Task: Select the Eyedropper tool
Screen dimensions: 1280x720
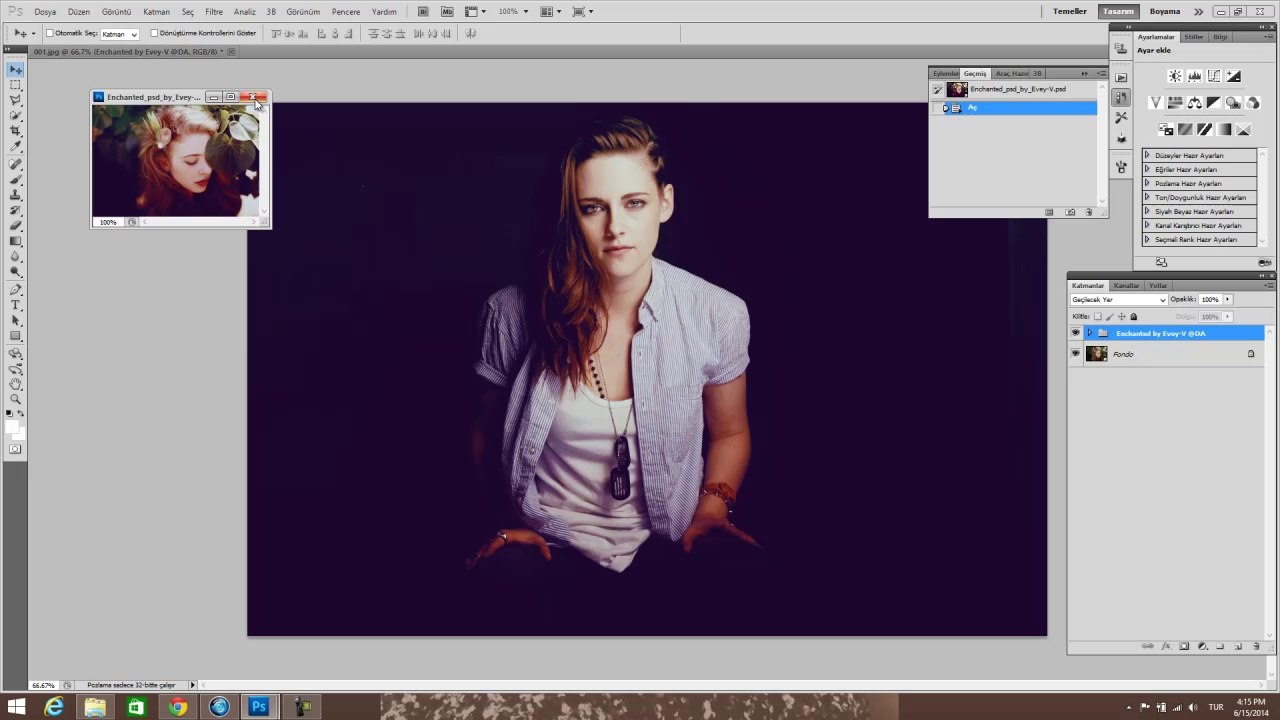Action: pyautogui.click(x=16, y=147)
